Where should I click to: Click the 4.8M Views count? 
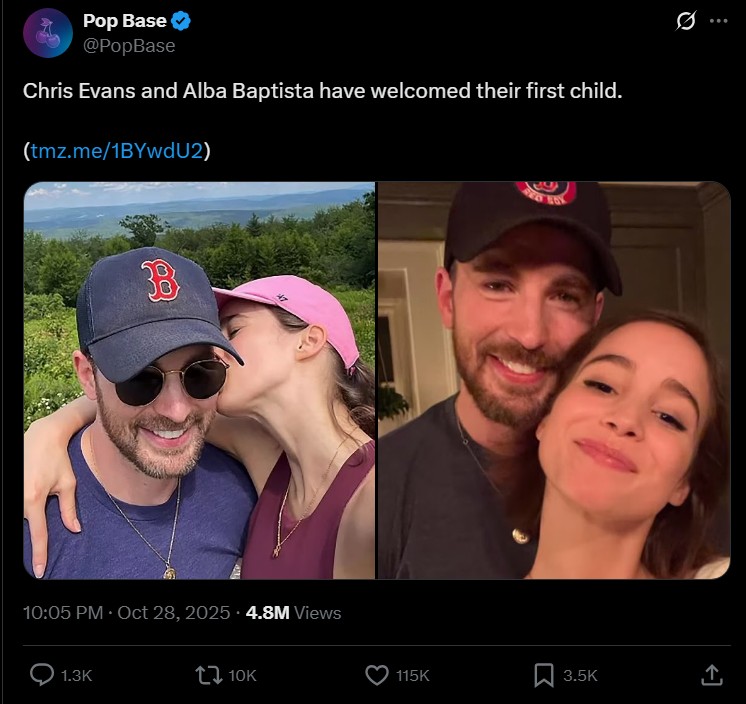[293, 613]
